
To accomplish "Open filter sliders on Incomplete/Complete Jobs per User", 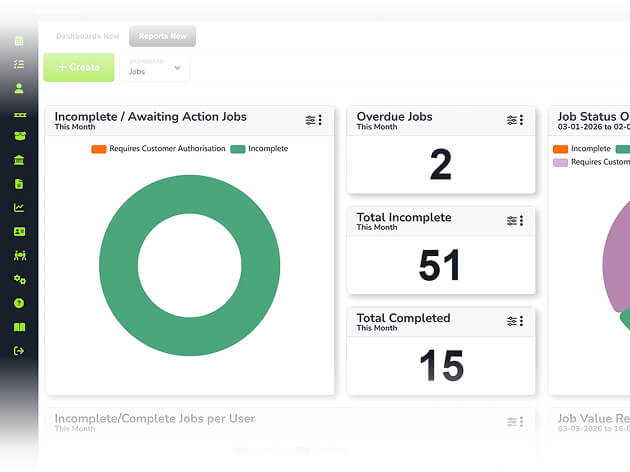I will click(x=511, y=422).
